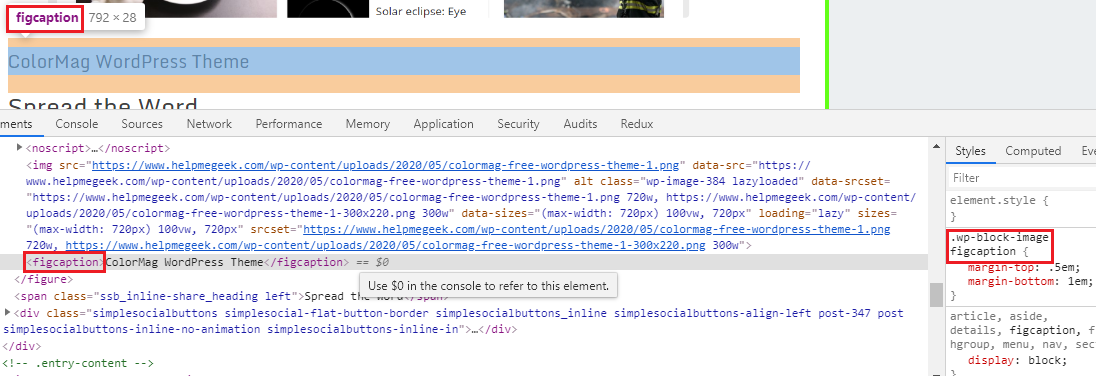1096x376 pixels.
Task: Select the Application tab
Action: click(x=443, y=124)
